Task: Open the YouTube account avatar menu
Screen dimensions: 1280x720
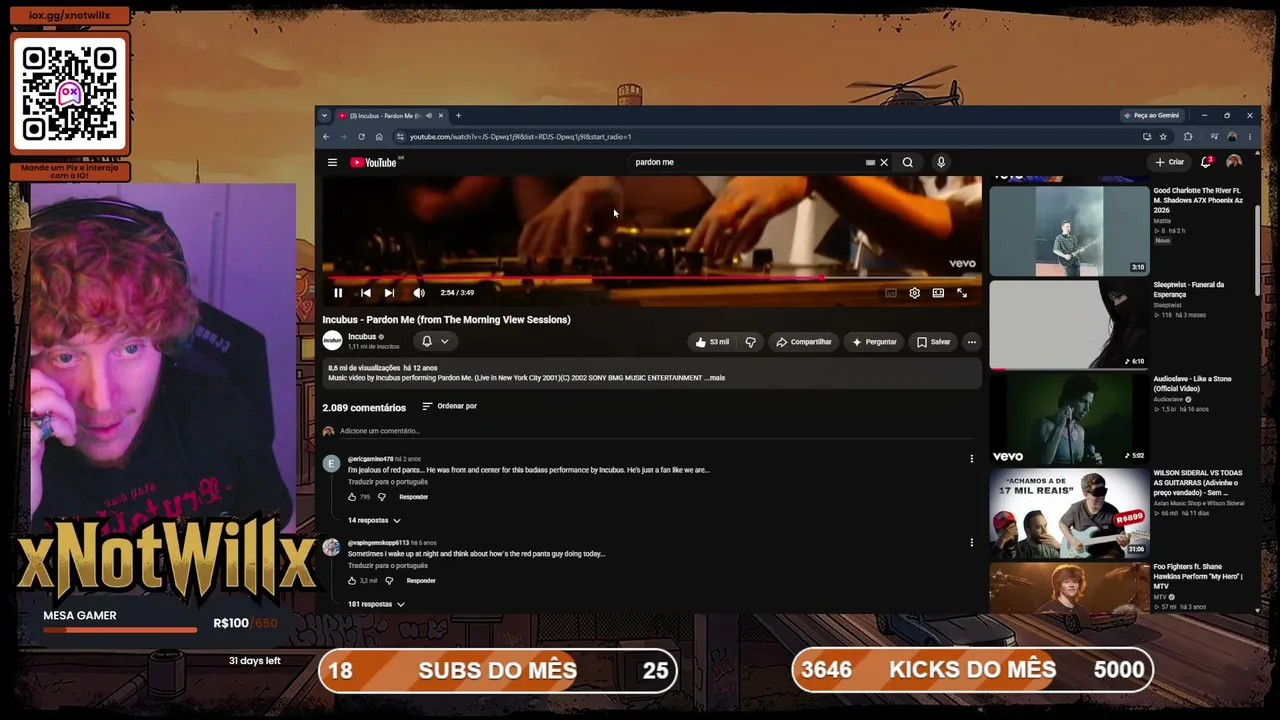Action: pos(1234,162)
